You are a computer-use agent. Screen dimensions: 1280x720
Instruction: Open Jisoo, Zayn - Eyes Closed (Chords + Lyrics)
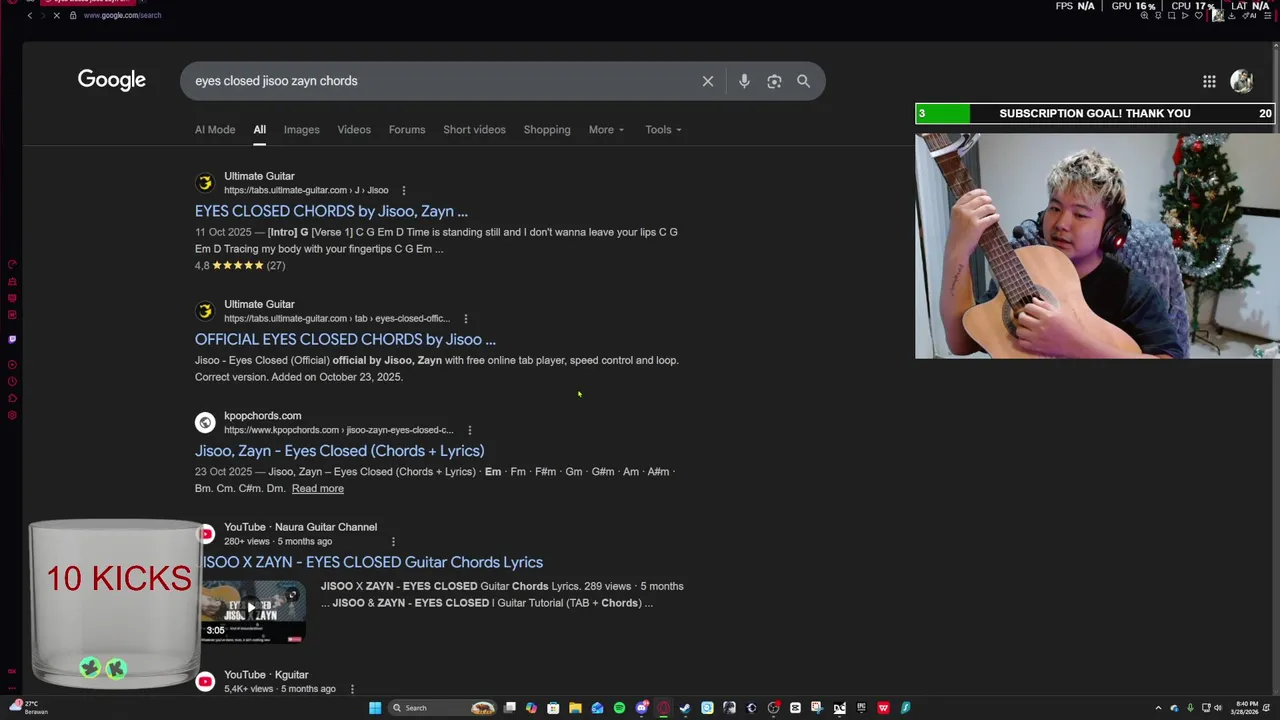click(339, 451)
